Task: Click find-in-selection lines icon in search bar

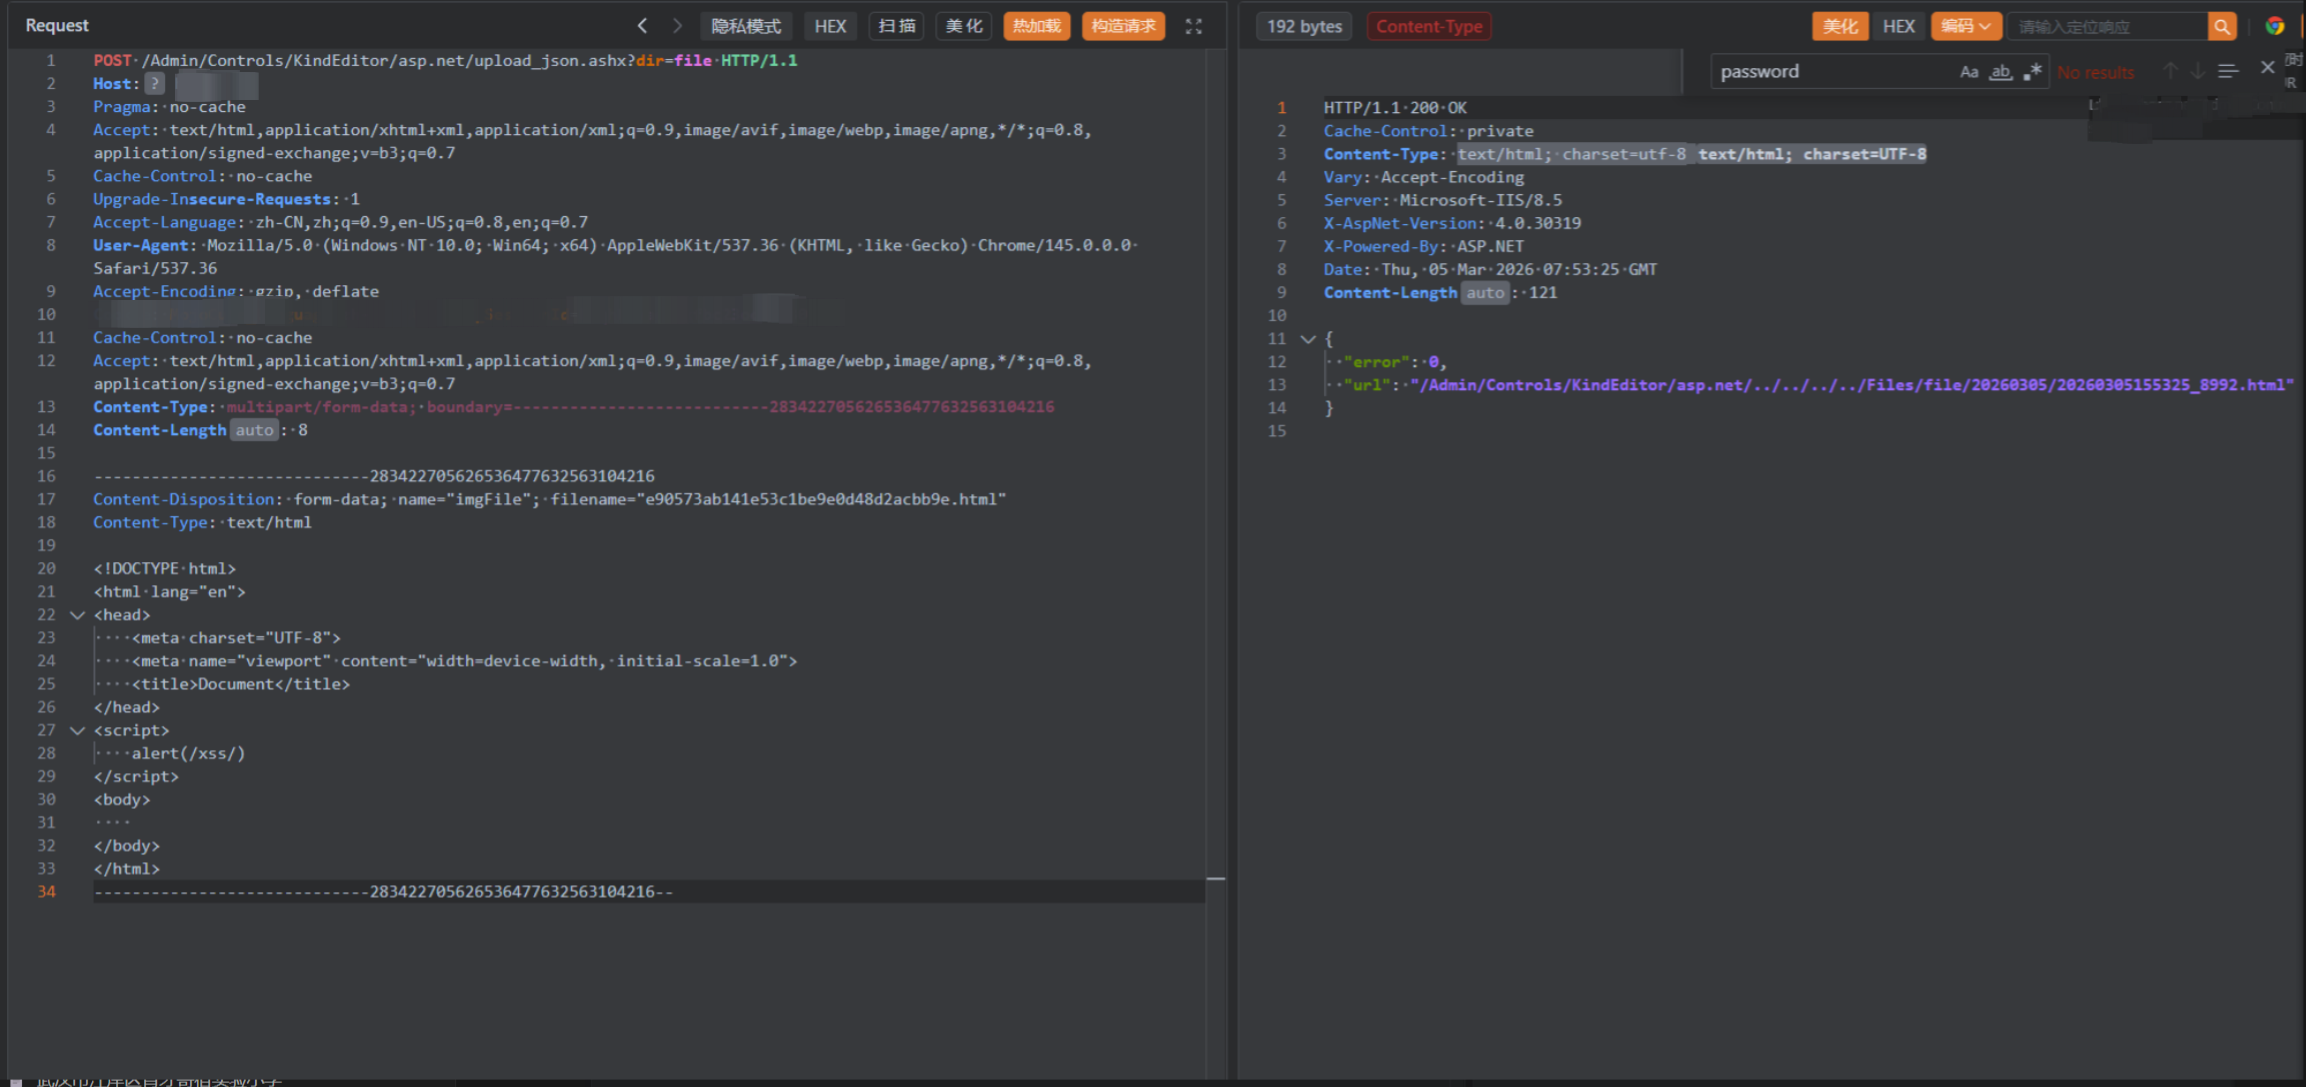Action: [2228, 71]
